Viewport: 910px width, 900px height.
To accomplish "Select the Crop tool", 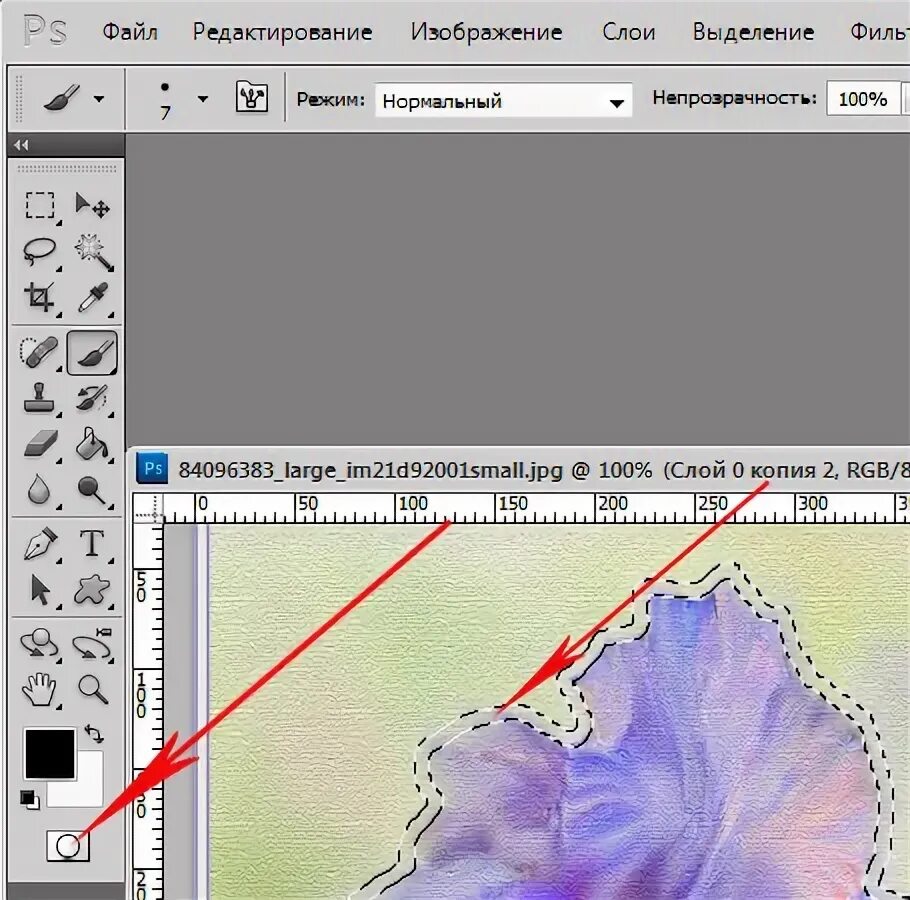I will (39, 297).
